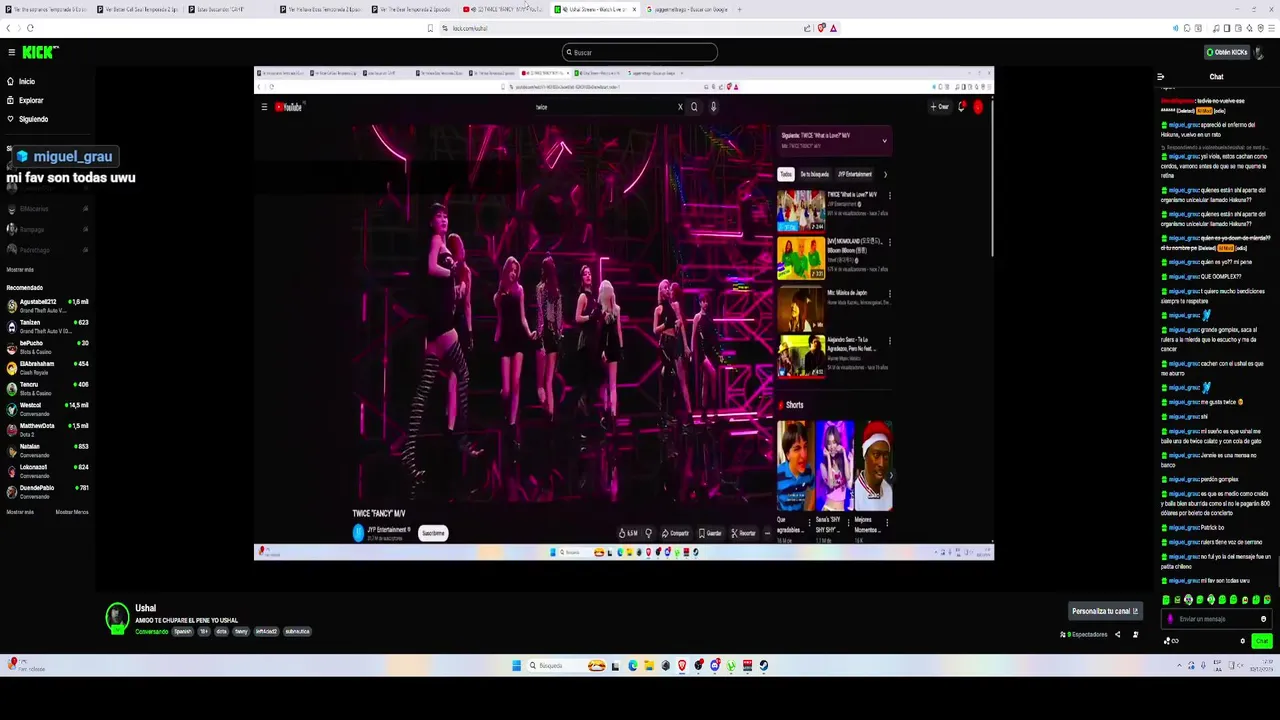
Task: Click the YouTube logo in streamed browser
Action: click(289, 107)
